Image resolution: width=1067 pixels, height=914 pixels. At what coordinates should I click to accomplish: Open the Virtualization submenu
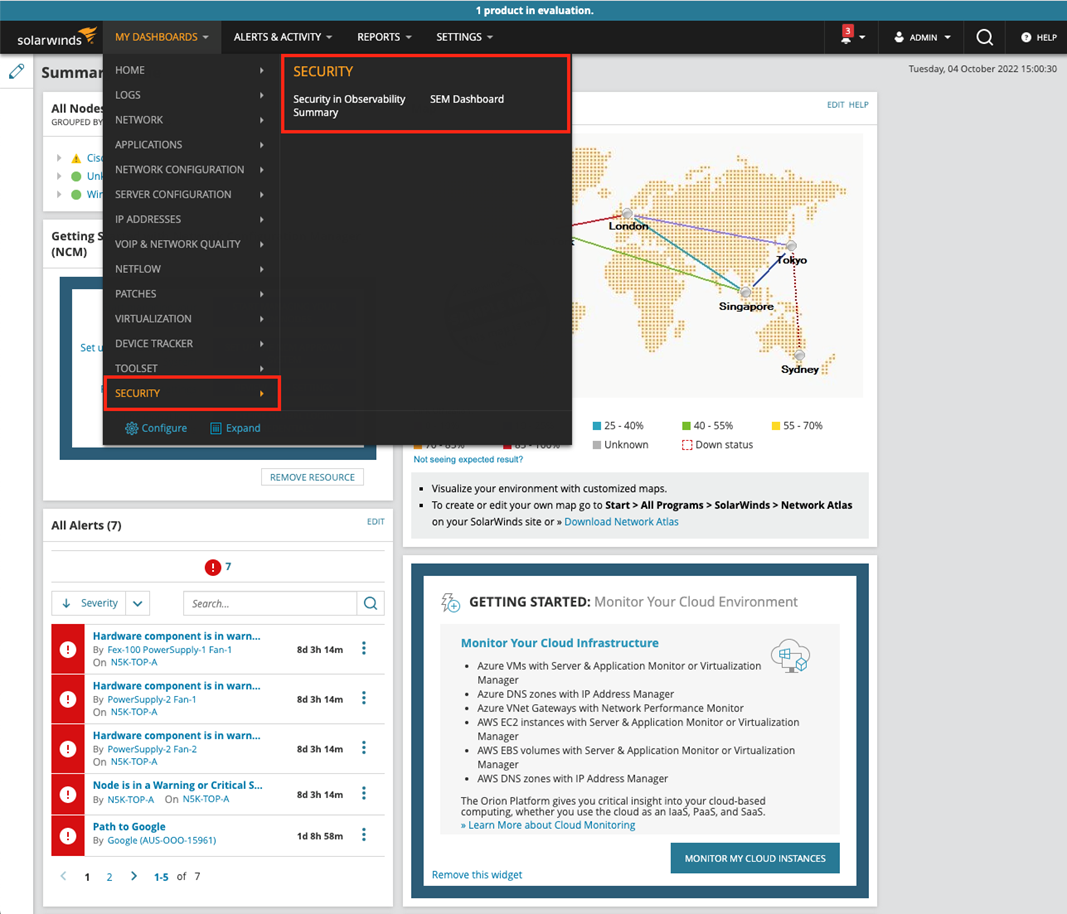tap(189, 319)
